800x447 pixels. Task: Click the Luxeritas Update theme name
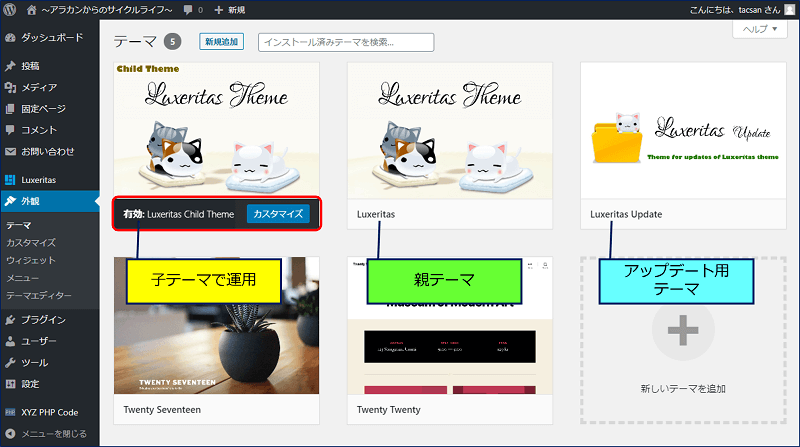tap(626, 214)
